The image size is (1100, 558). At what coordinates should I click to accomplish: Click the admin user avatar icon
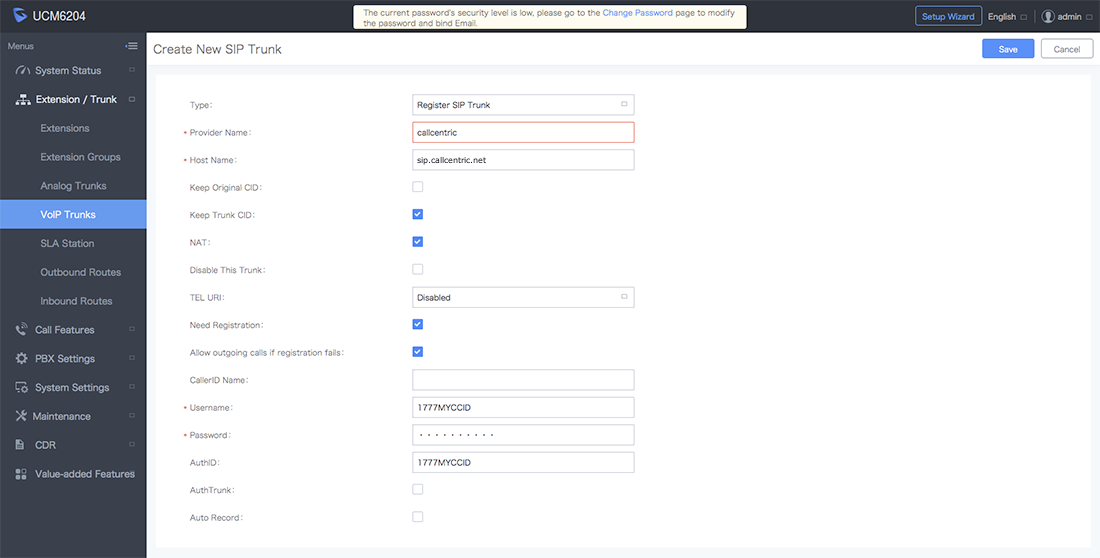point(1048,16)
